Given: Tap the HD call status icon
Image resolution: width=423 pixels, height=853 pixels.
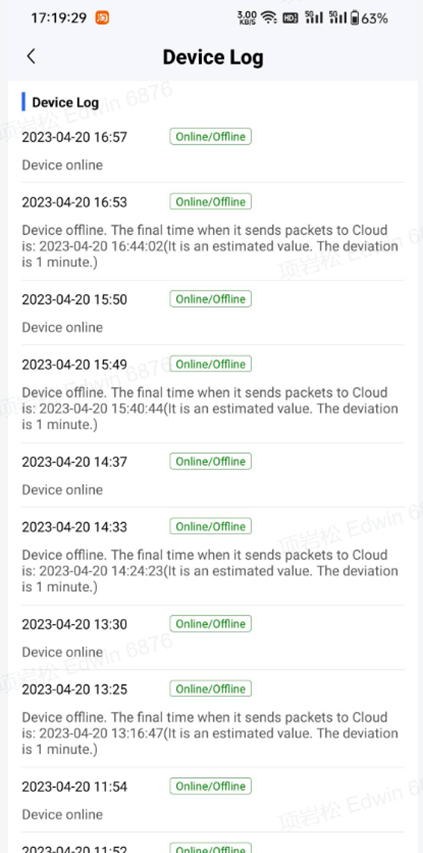Looking at the screenshot, I should [x=290, y=18].
